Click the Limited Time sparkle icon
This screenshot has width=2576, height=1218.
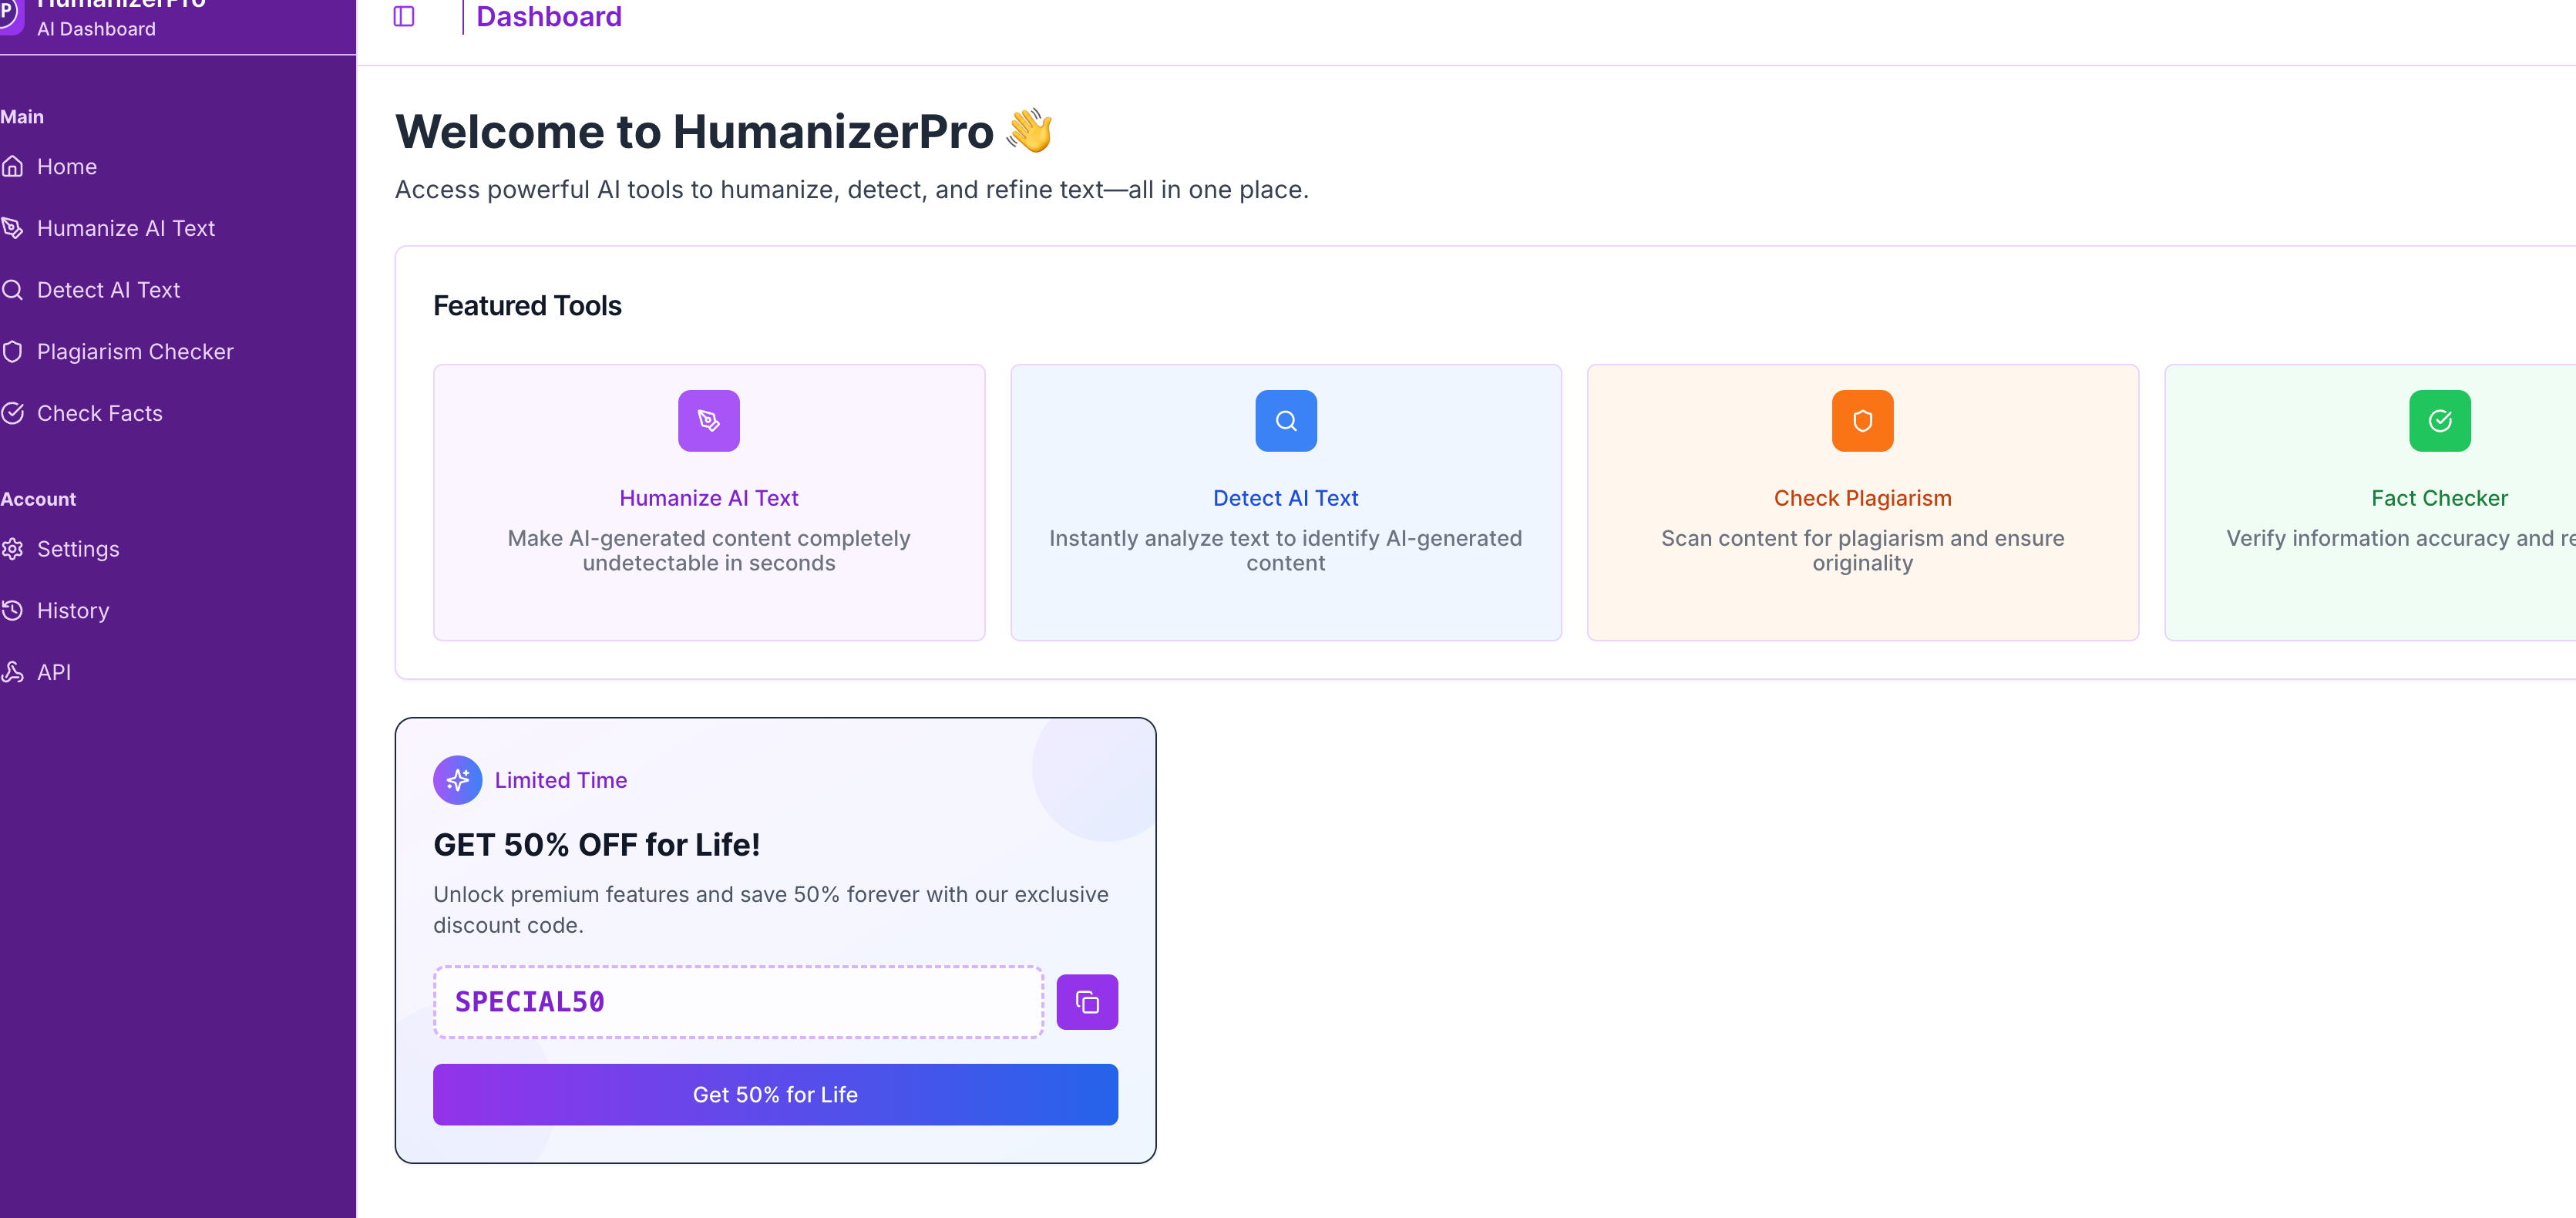pyautogui.click(x=458, y=780)
